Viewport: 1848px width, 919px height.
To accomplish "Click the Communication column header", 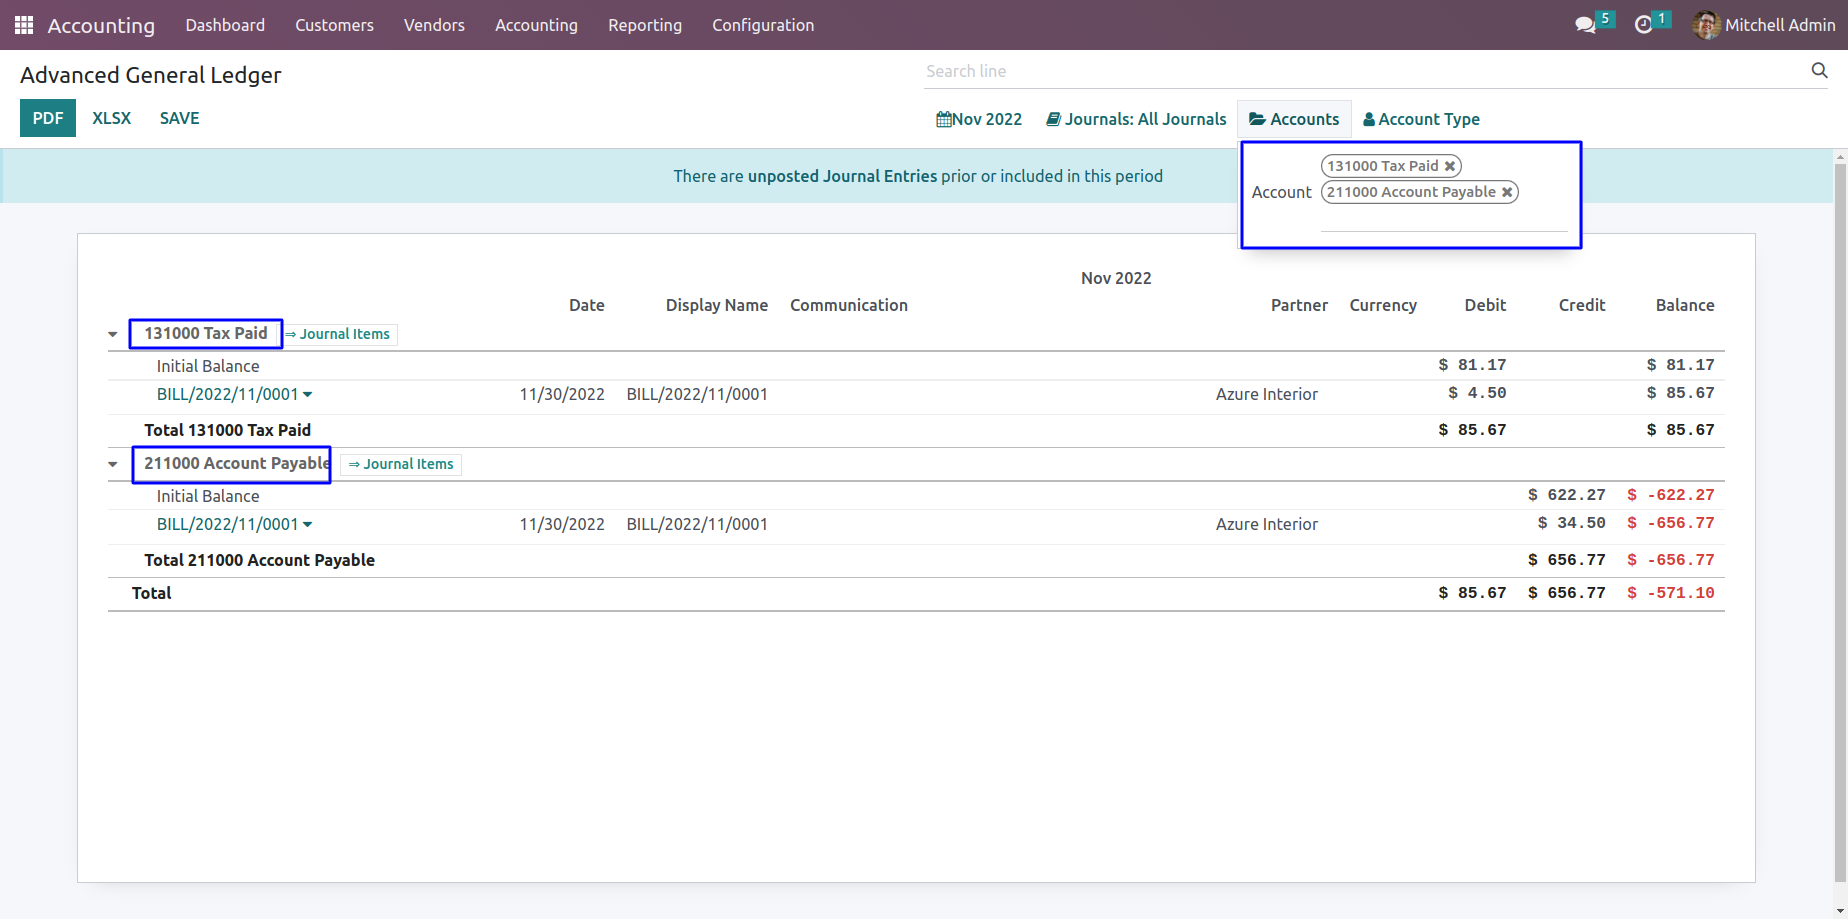I will pos(849,305).
